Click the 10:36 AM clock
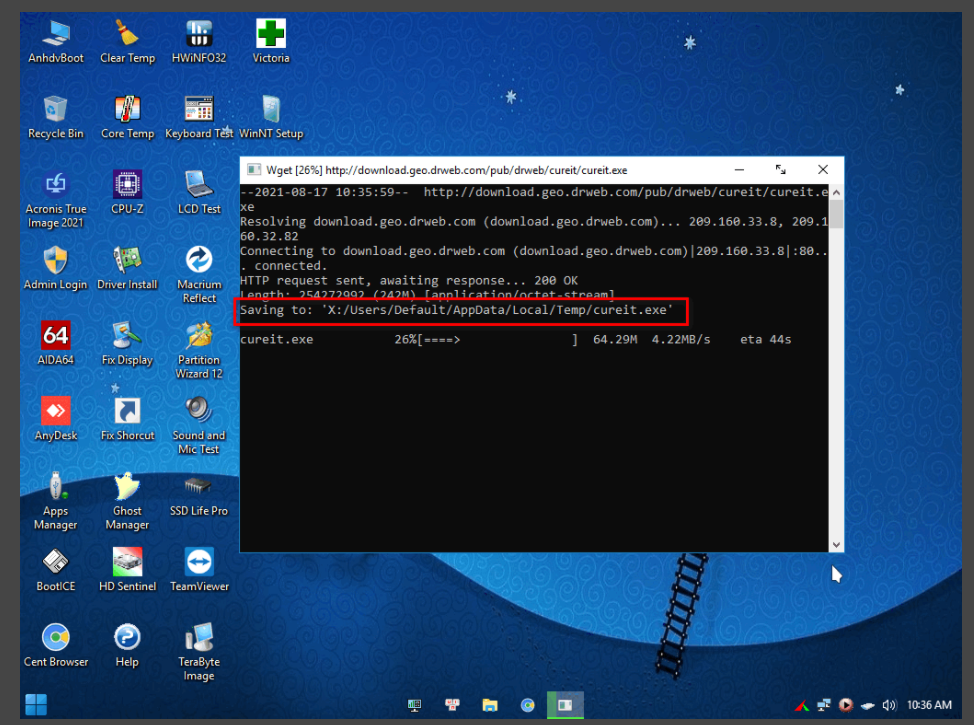 pyautogui.click(x=929, y=705)
